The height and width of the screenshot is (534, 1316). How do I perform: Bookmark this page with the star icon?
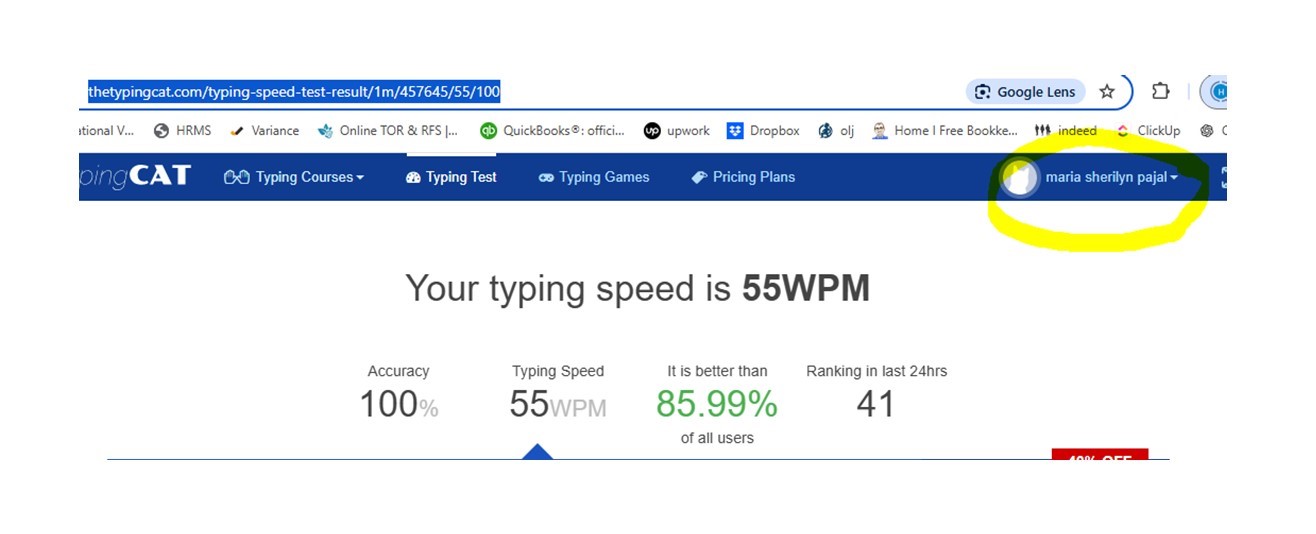1107,92
